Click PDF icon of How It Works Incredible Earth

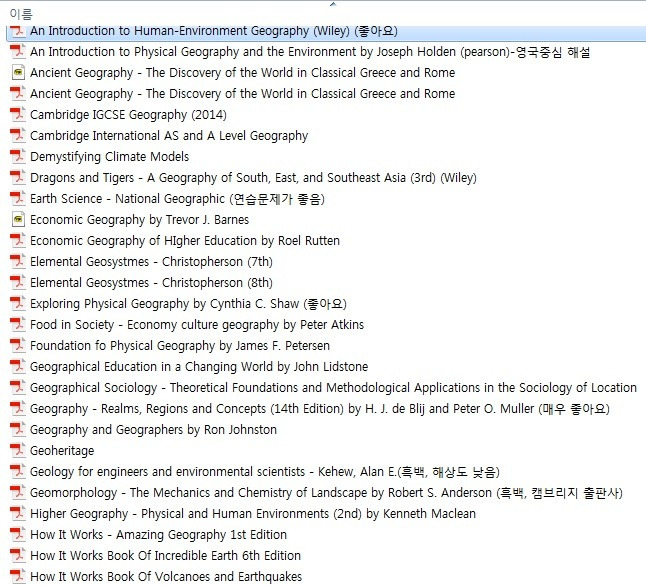pos(18,556)
